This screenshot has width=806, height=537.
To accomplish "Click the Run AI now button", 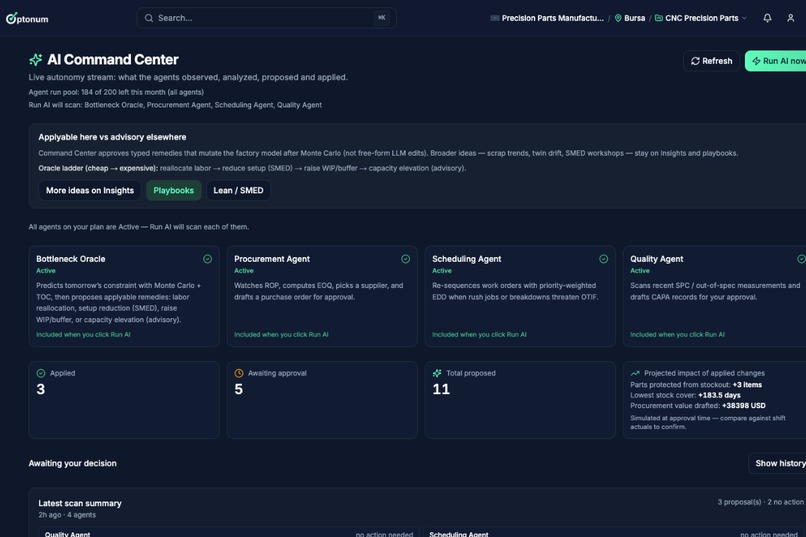I will (x=776, y=61).
